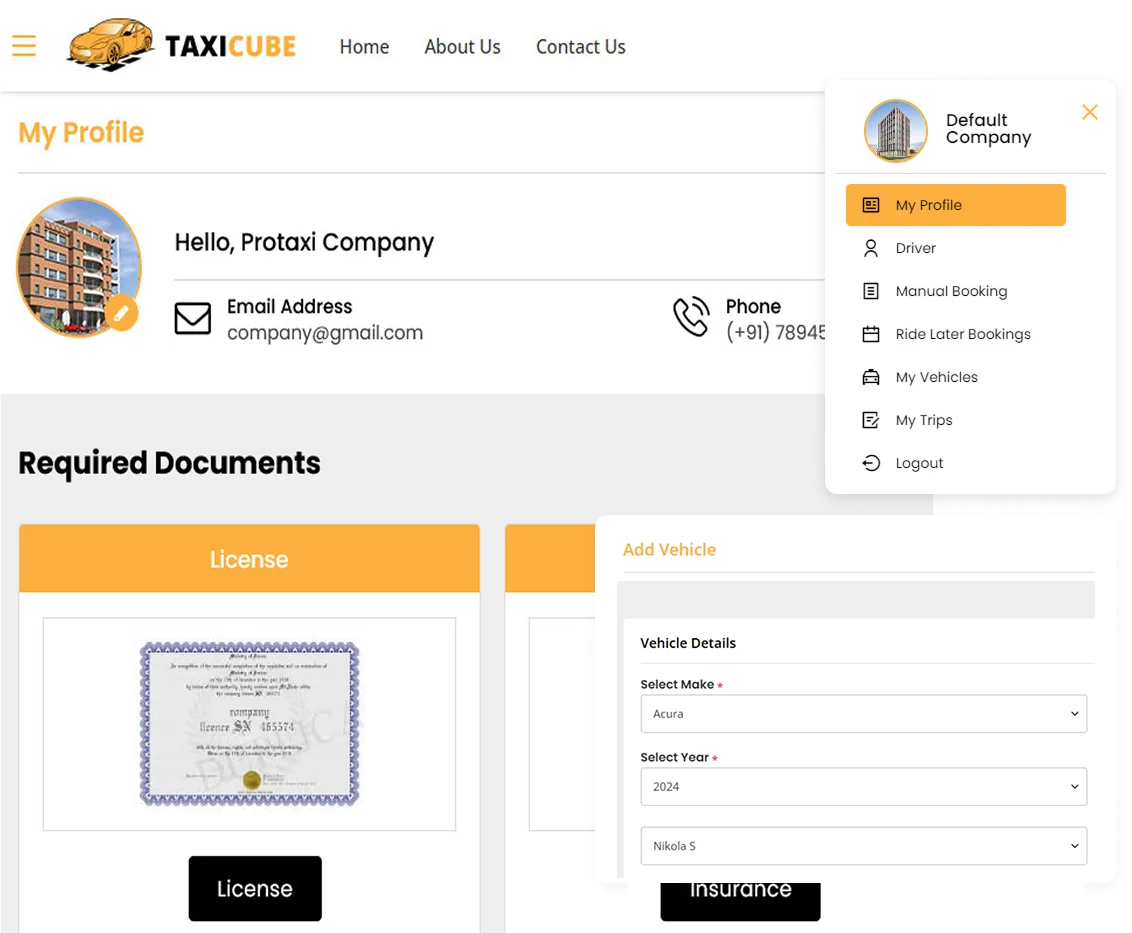Click the License upload button
This screenshot has width=1132, height=933.
(254, 888)
